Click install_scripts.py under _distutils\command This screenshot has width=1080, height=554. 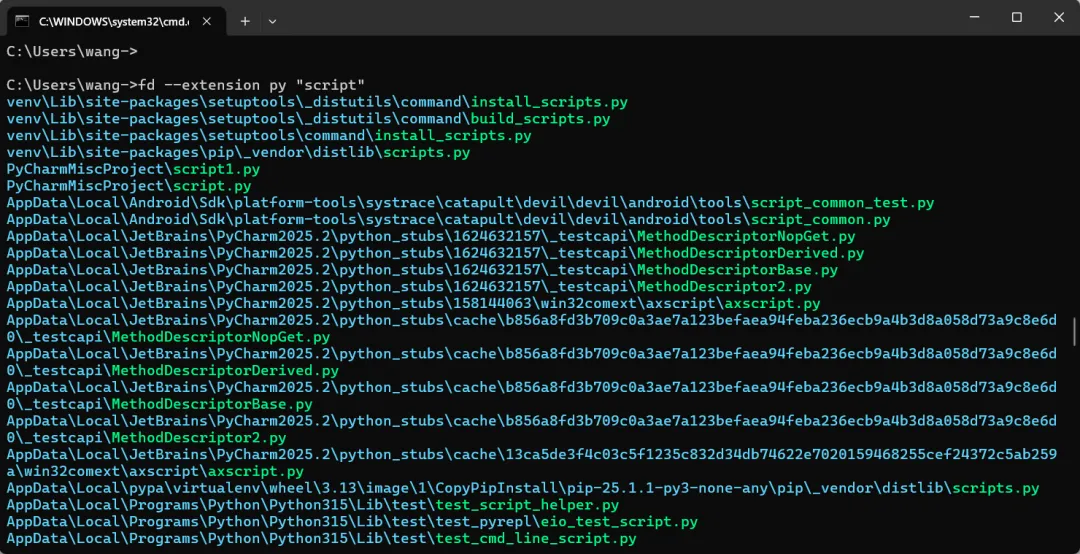549,102
